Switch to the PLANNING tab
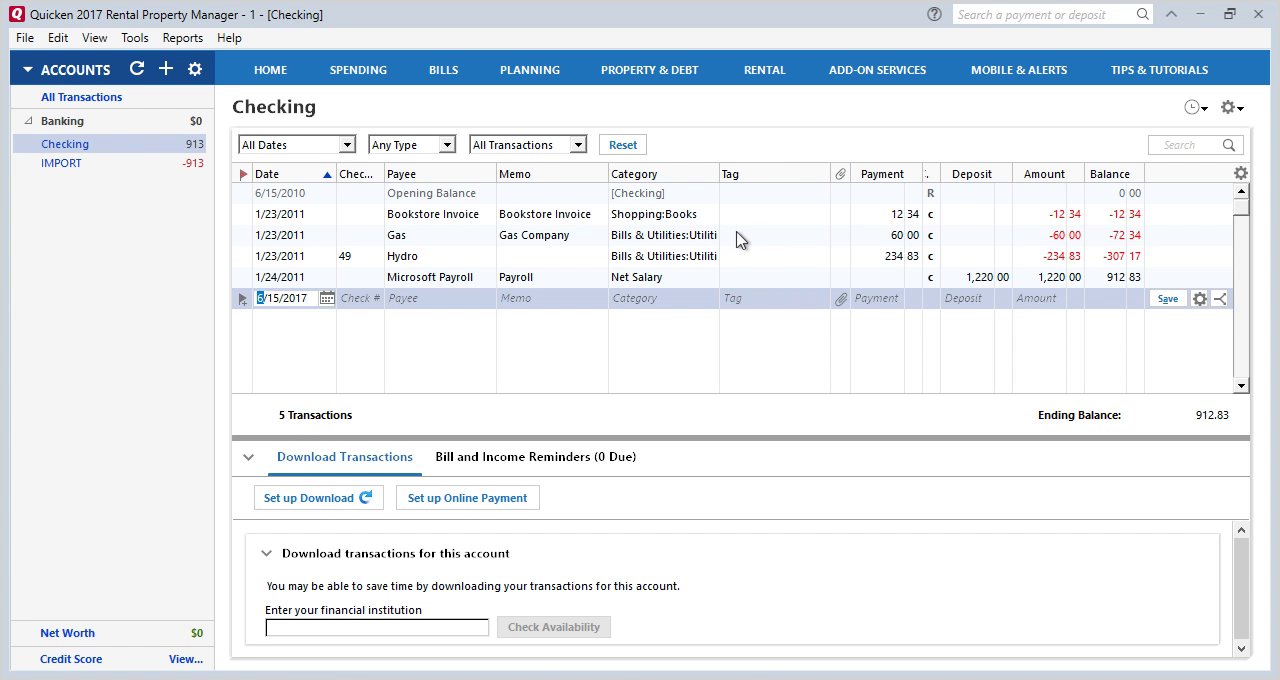Screen dimensions: 1280x680 point(530,70)
